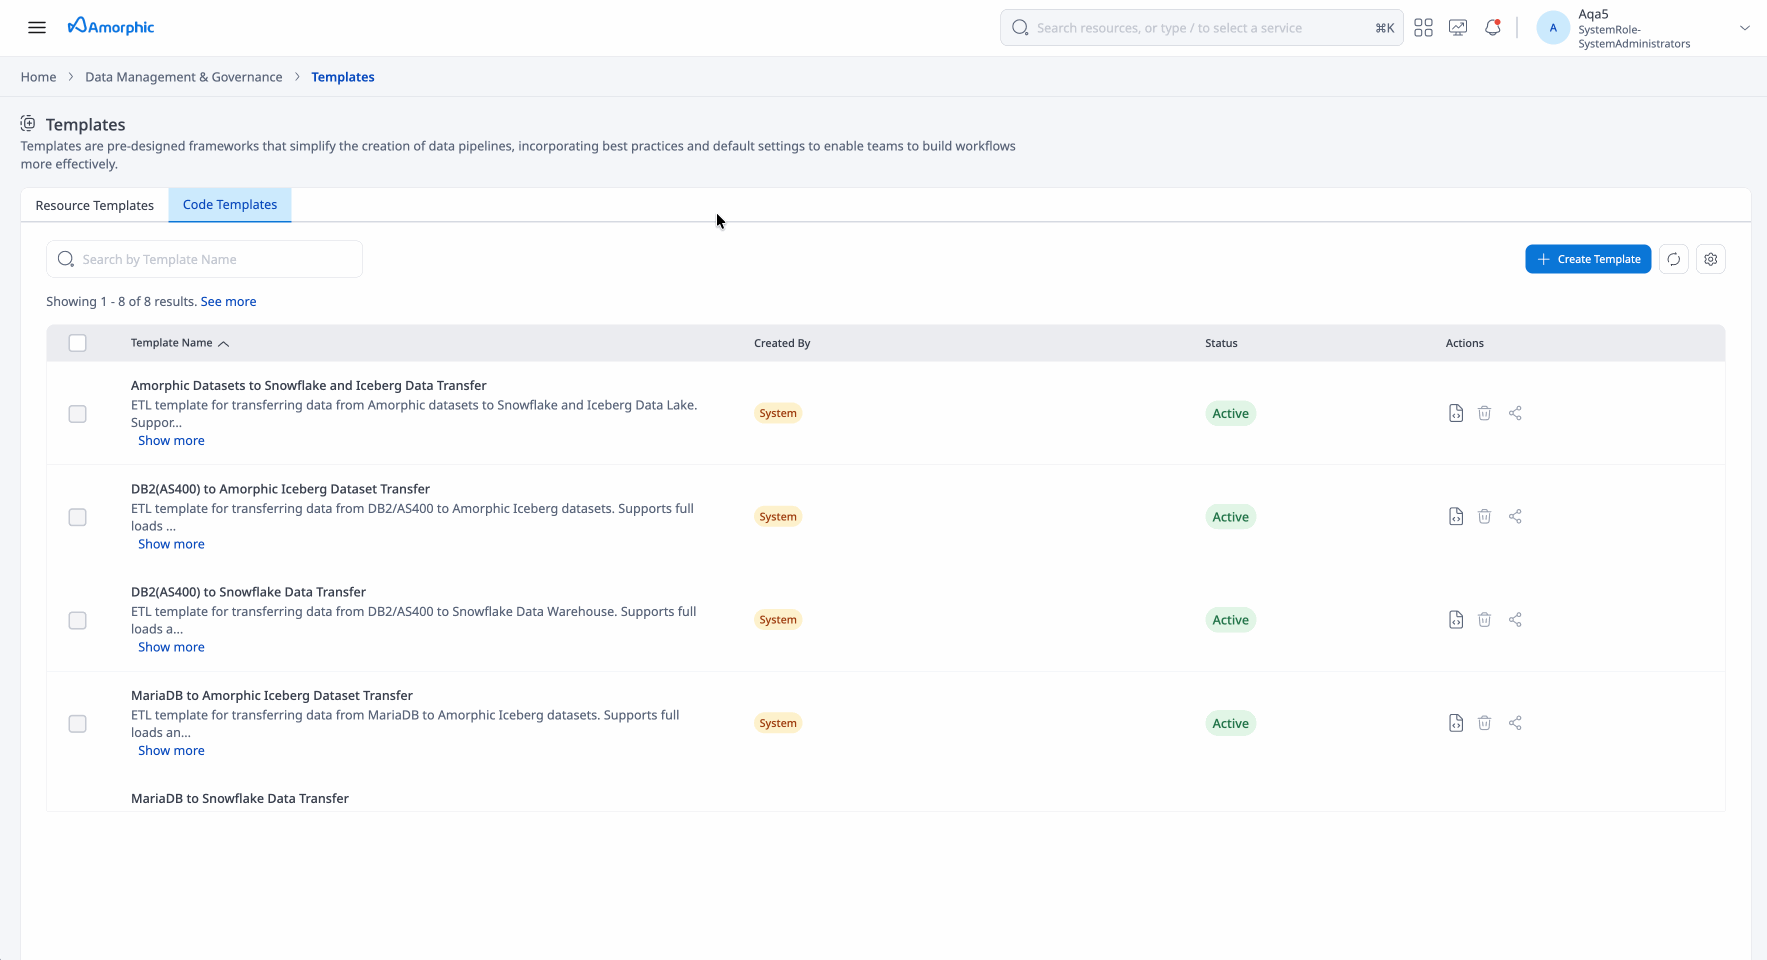Click System badge in Amorphic Datasets row

778,413
